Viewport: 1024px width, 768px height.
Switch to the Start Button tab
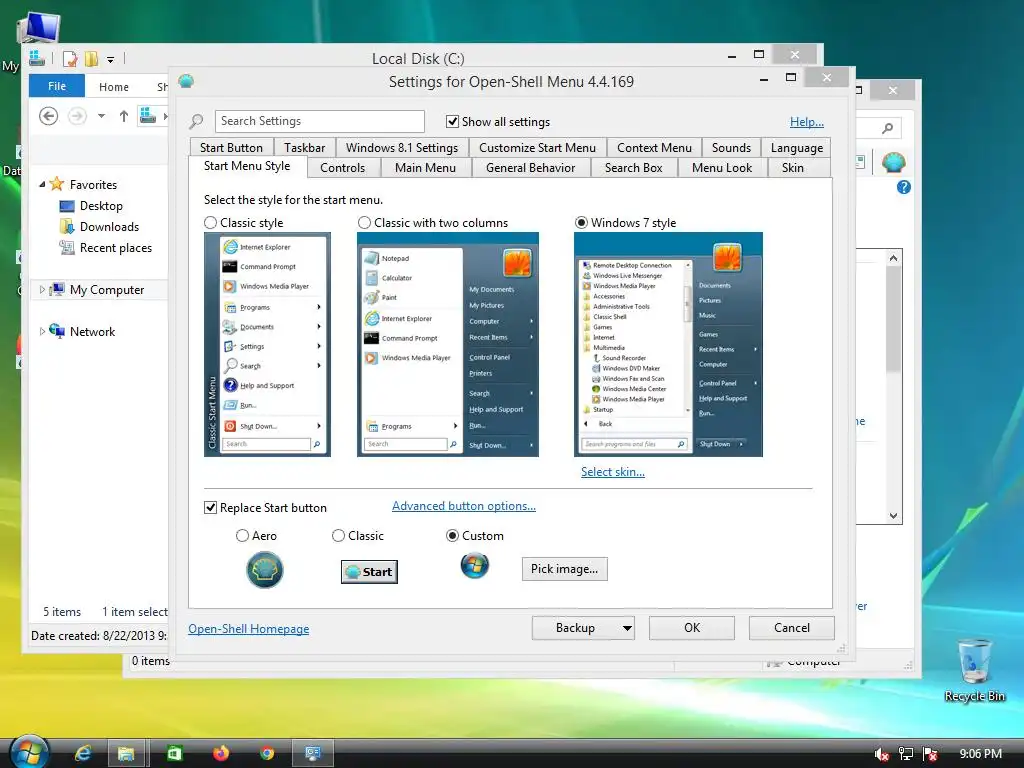[x=231, y=148]
